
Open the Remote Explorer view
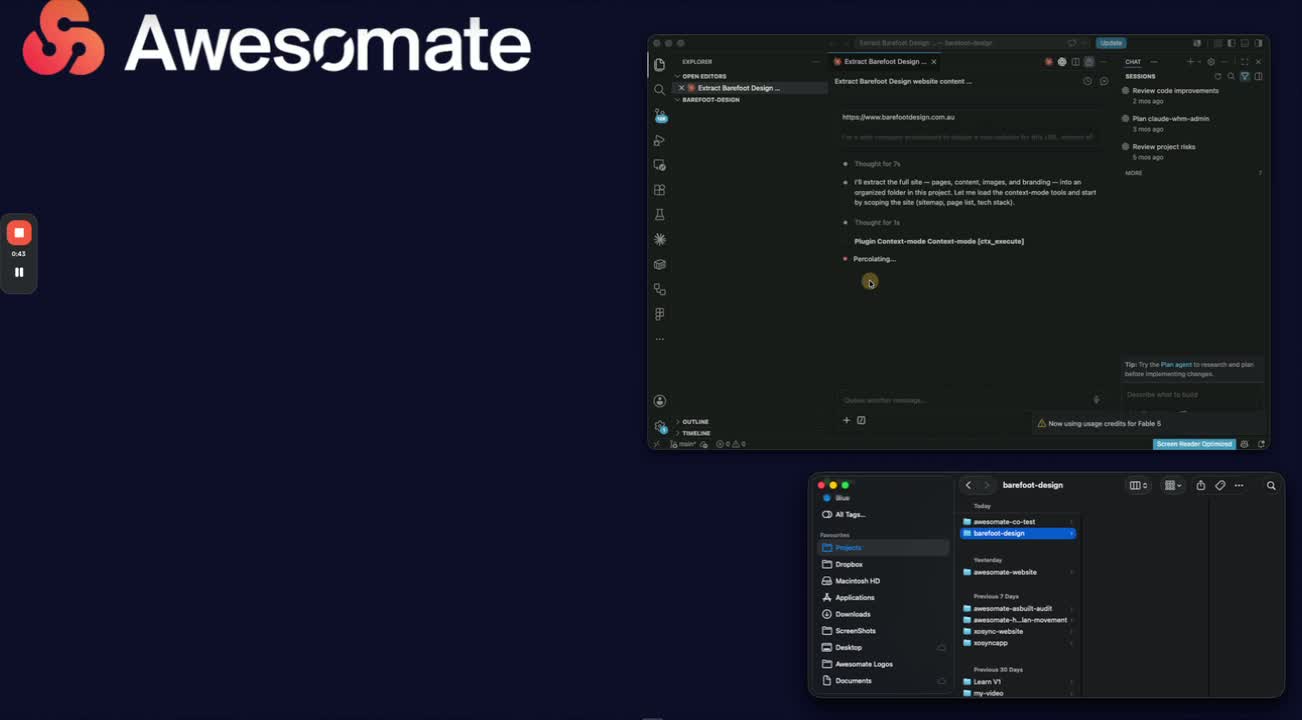coord(659,165)
